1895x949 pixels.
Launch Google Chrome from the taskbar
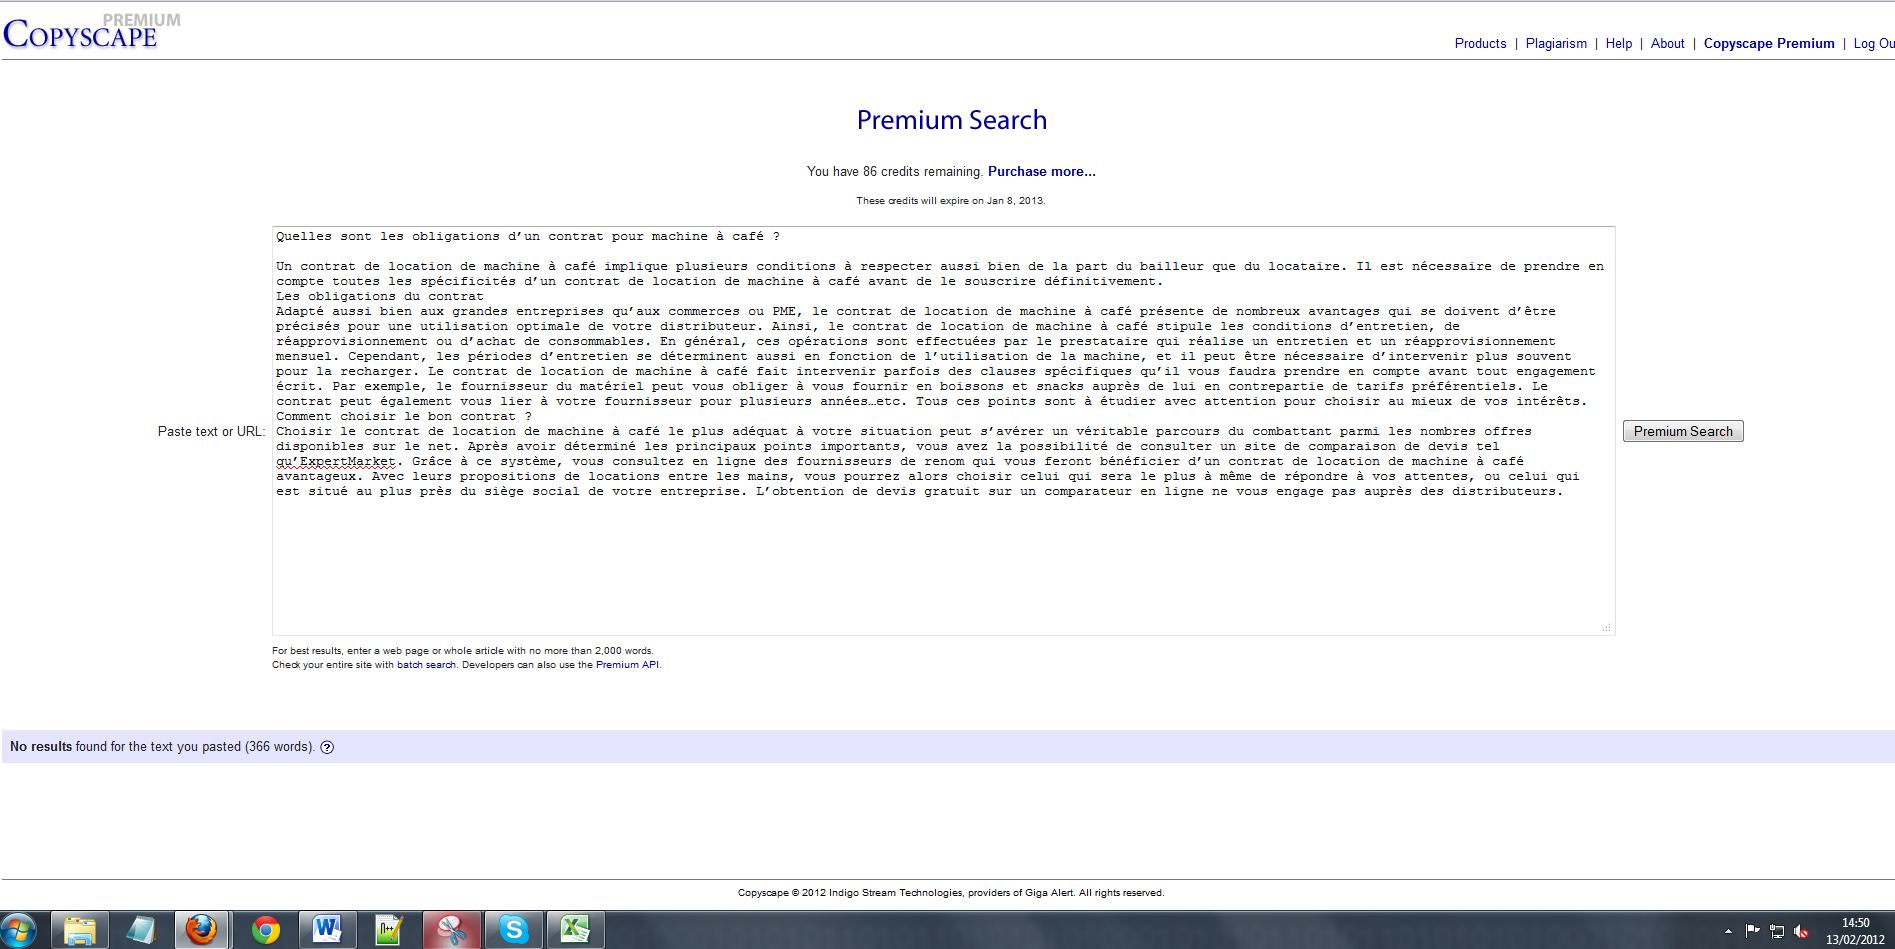[265, 930]
